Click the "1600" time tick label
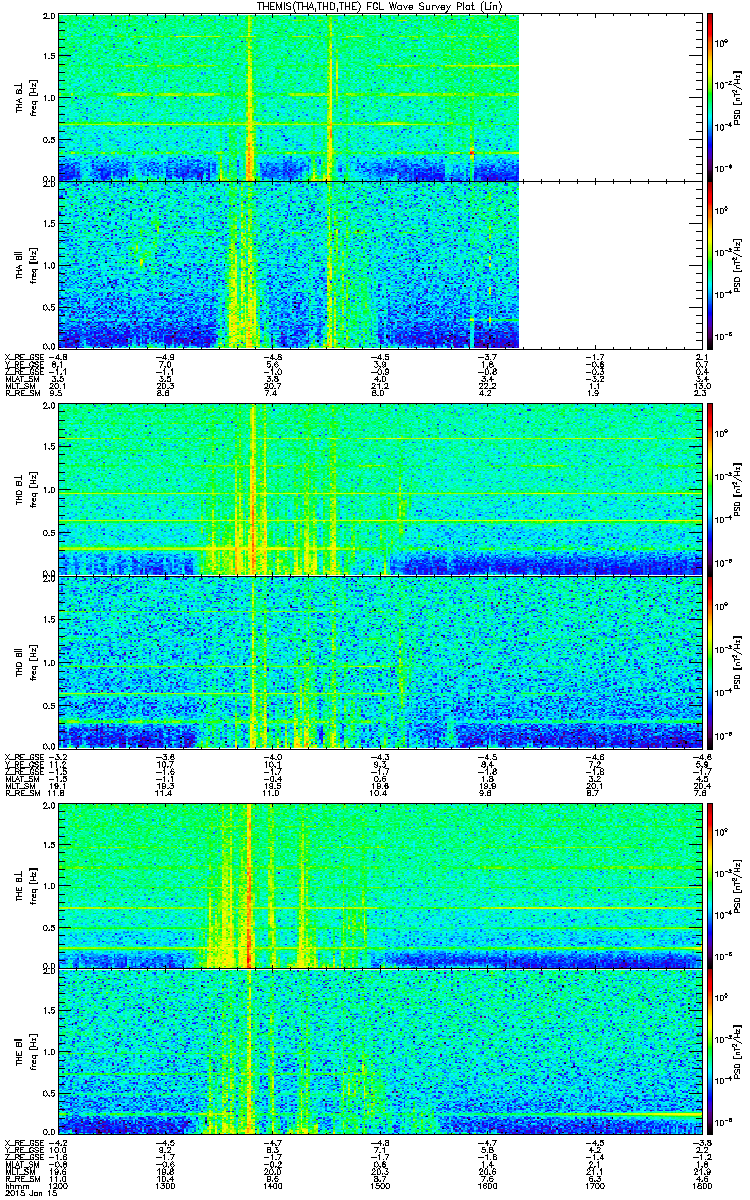This screenshot has width=750, height=1200. (x=487, y=1184)
